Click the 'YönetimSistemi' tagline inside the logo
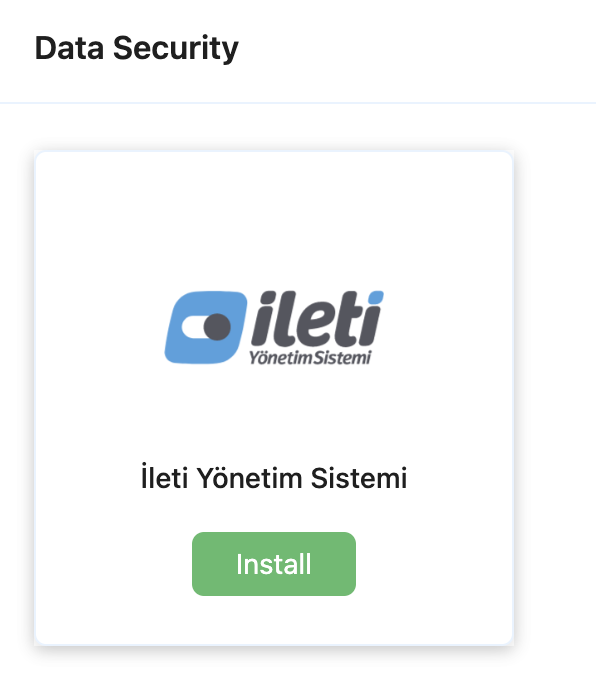This screenshot has width=596, height=690. click(310, 357)
